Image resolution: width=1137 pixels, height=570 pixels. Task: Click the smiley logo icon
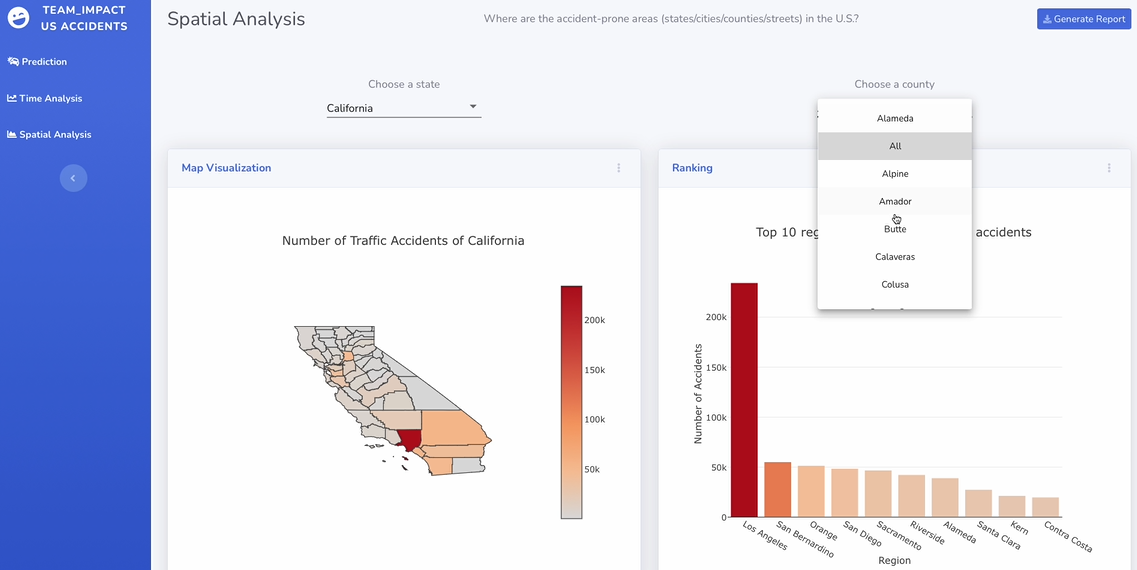click(x=18, y=18)
